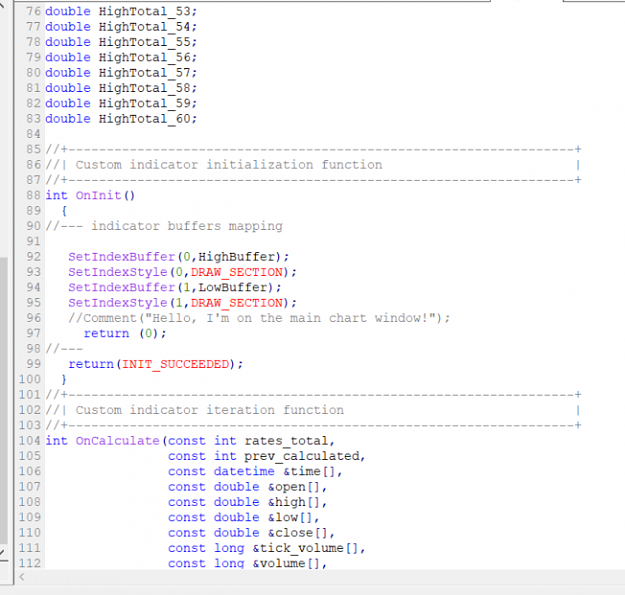Click '&time[]' parameter on line 106
625x595 pixels.
point(309,471)
